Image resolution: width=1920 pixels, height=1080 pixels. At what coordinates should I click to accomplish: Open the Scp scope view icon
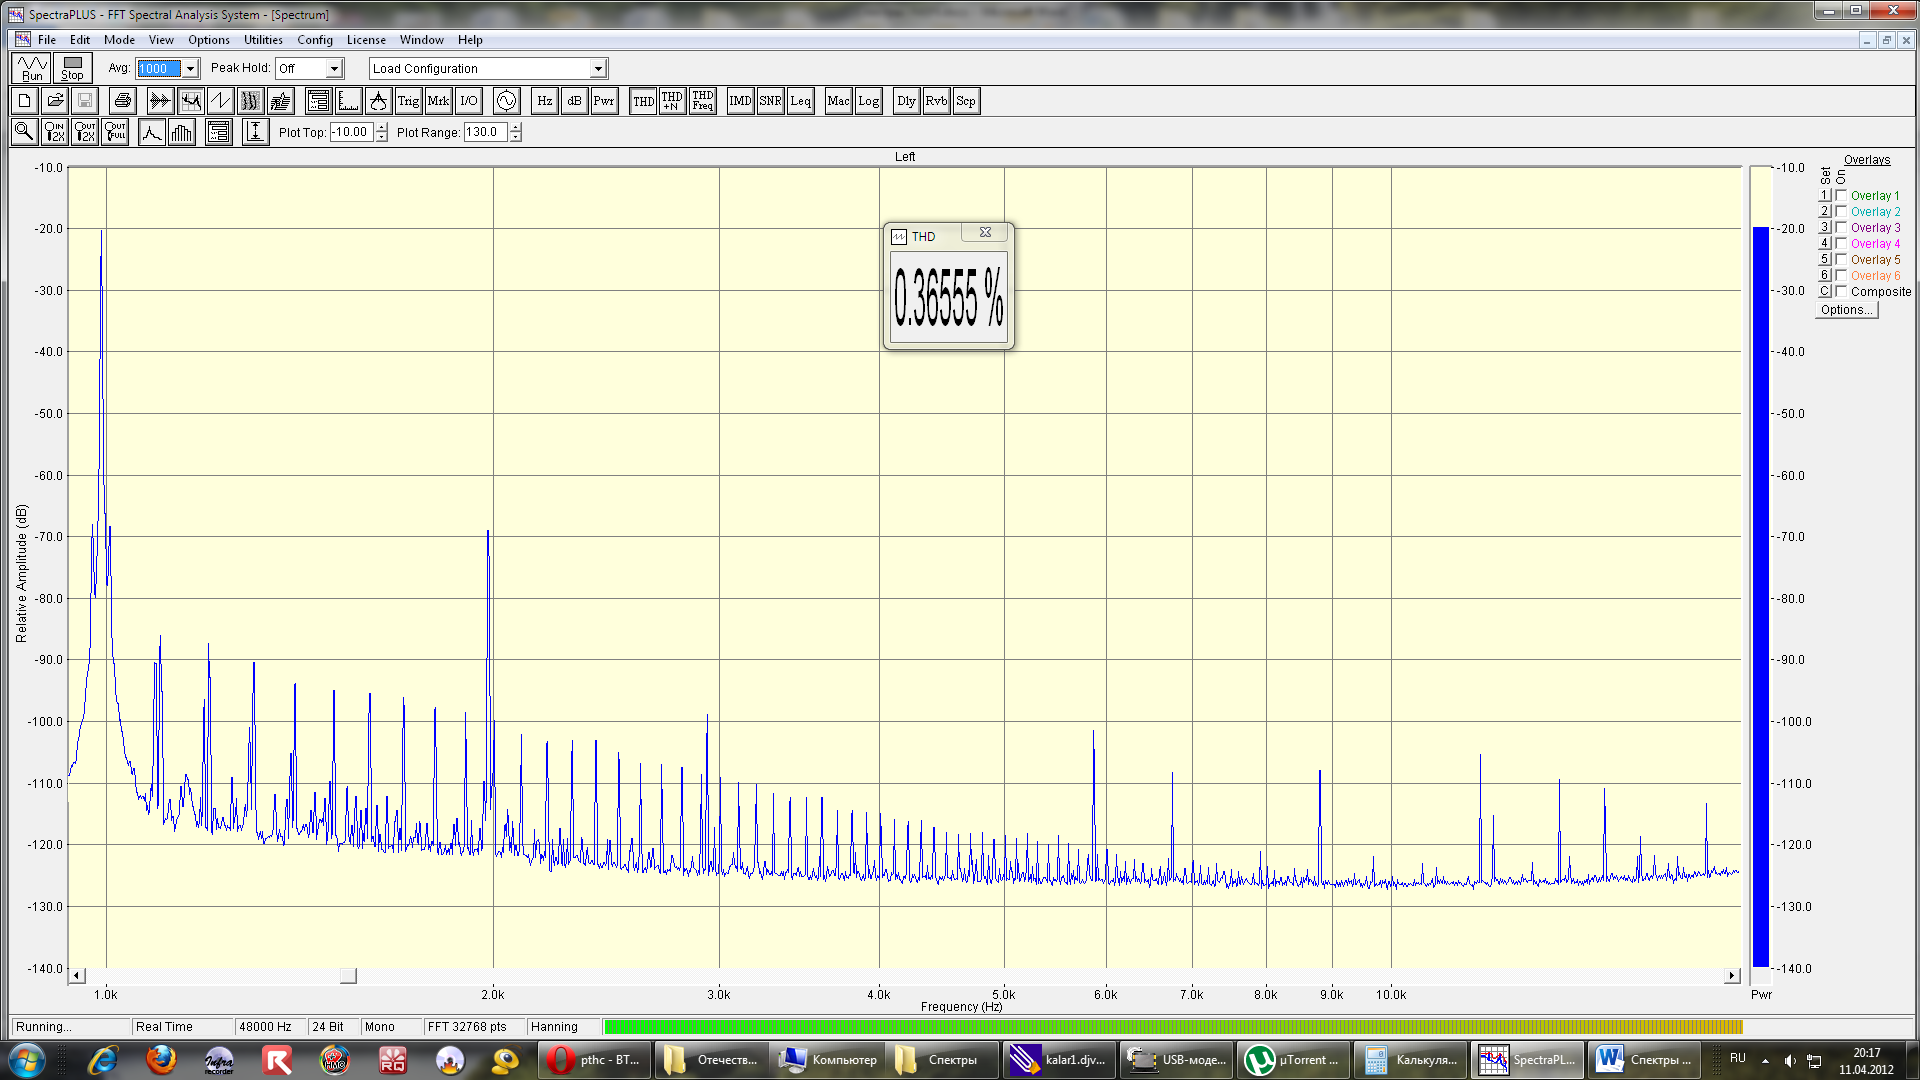click(966, 100)
